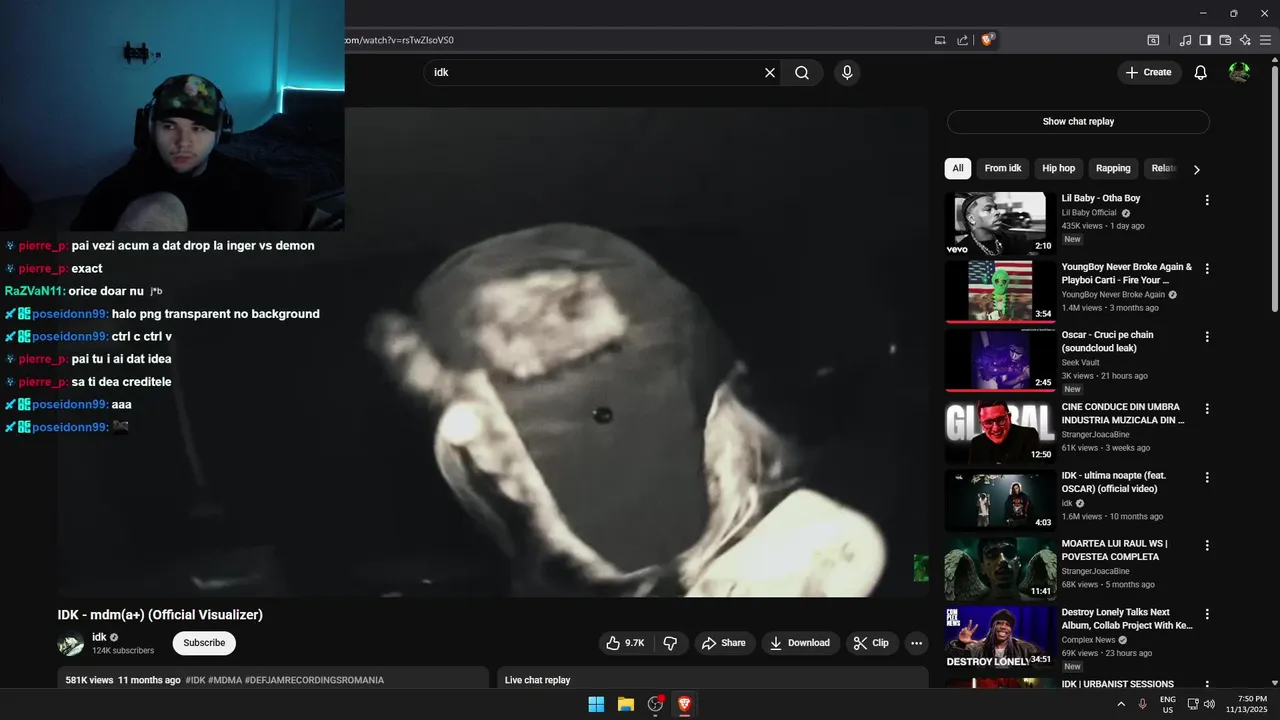Open YouTube notifications bell

pyautogui.click(x=1201, y=72)
